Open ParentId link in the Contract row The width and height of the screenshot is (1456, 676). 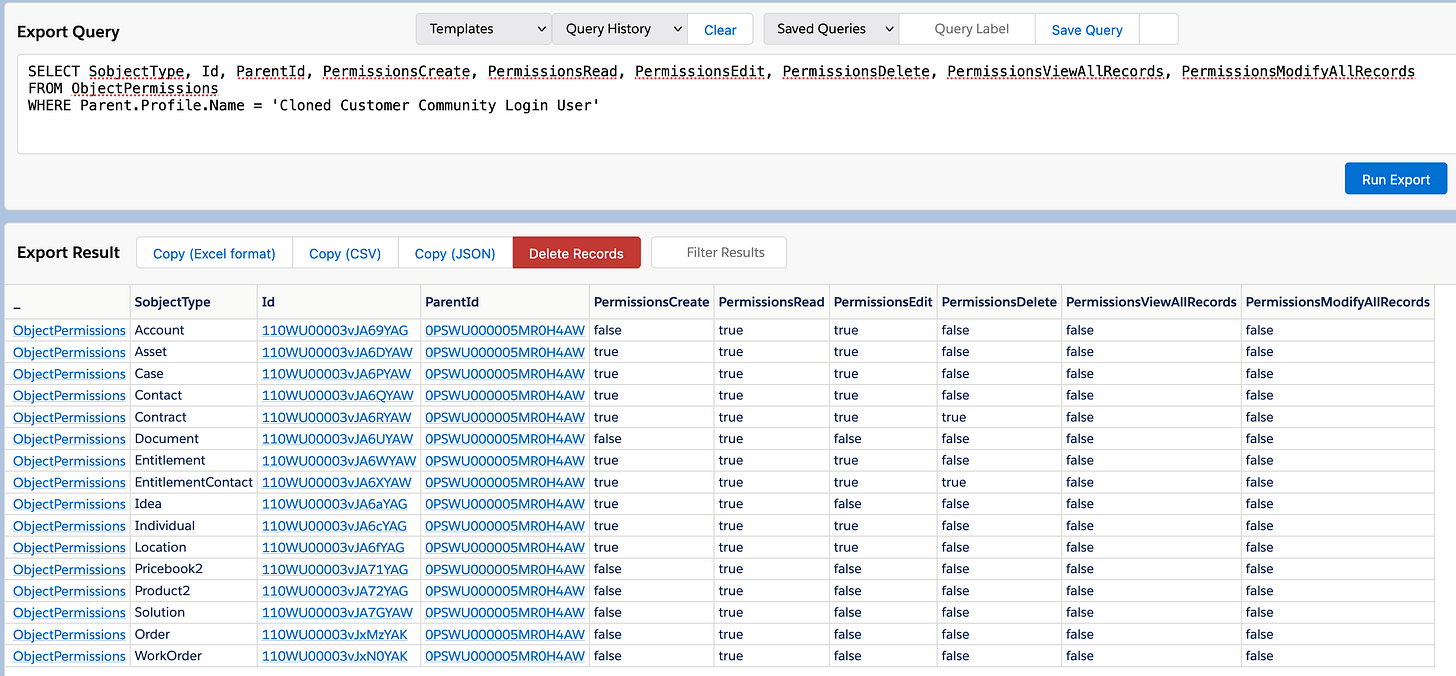pos(505,417)
